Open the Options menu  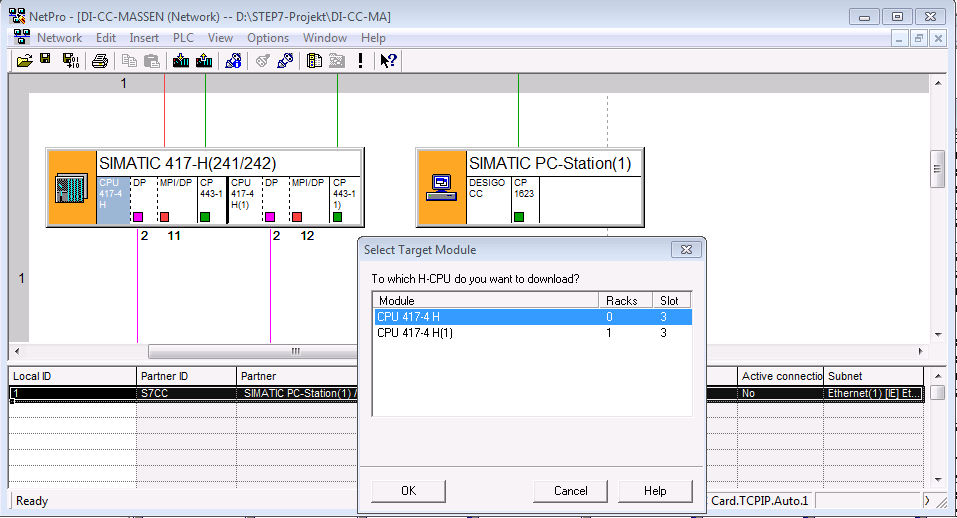point(267,38)
